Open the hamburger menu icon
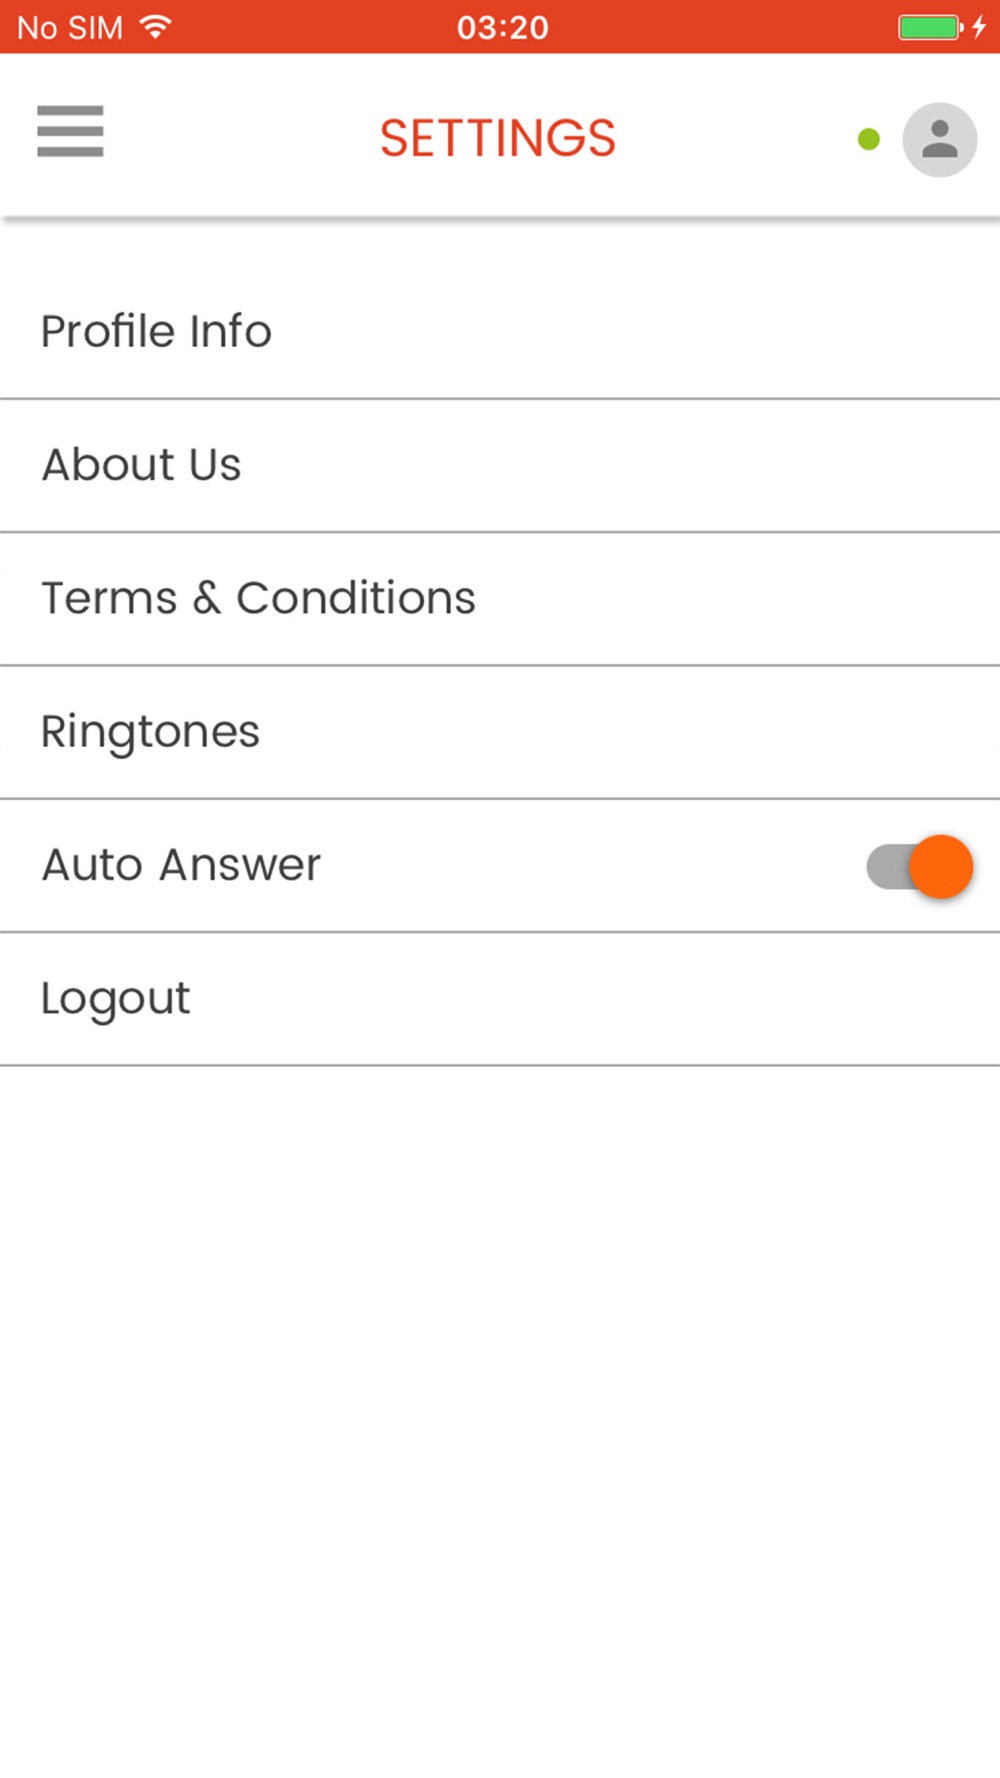Viewport: 1000px width, 1778px height. (x=70, y=131)
